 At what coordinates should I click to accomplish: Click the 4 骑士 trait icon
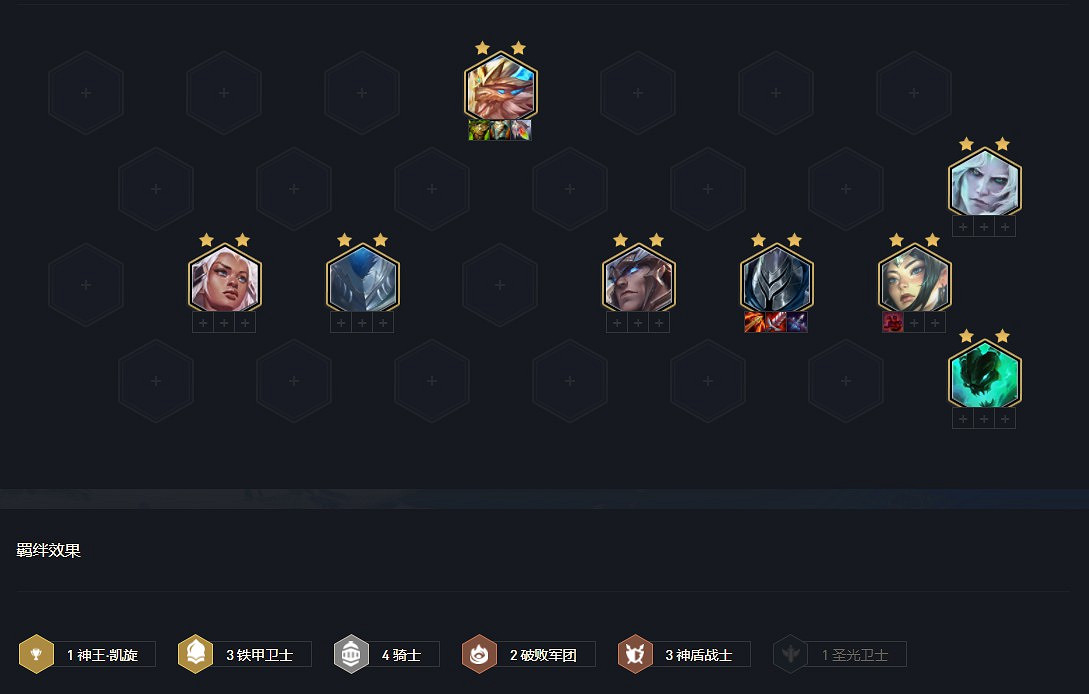coord(351,654)
